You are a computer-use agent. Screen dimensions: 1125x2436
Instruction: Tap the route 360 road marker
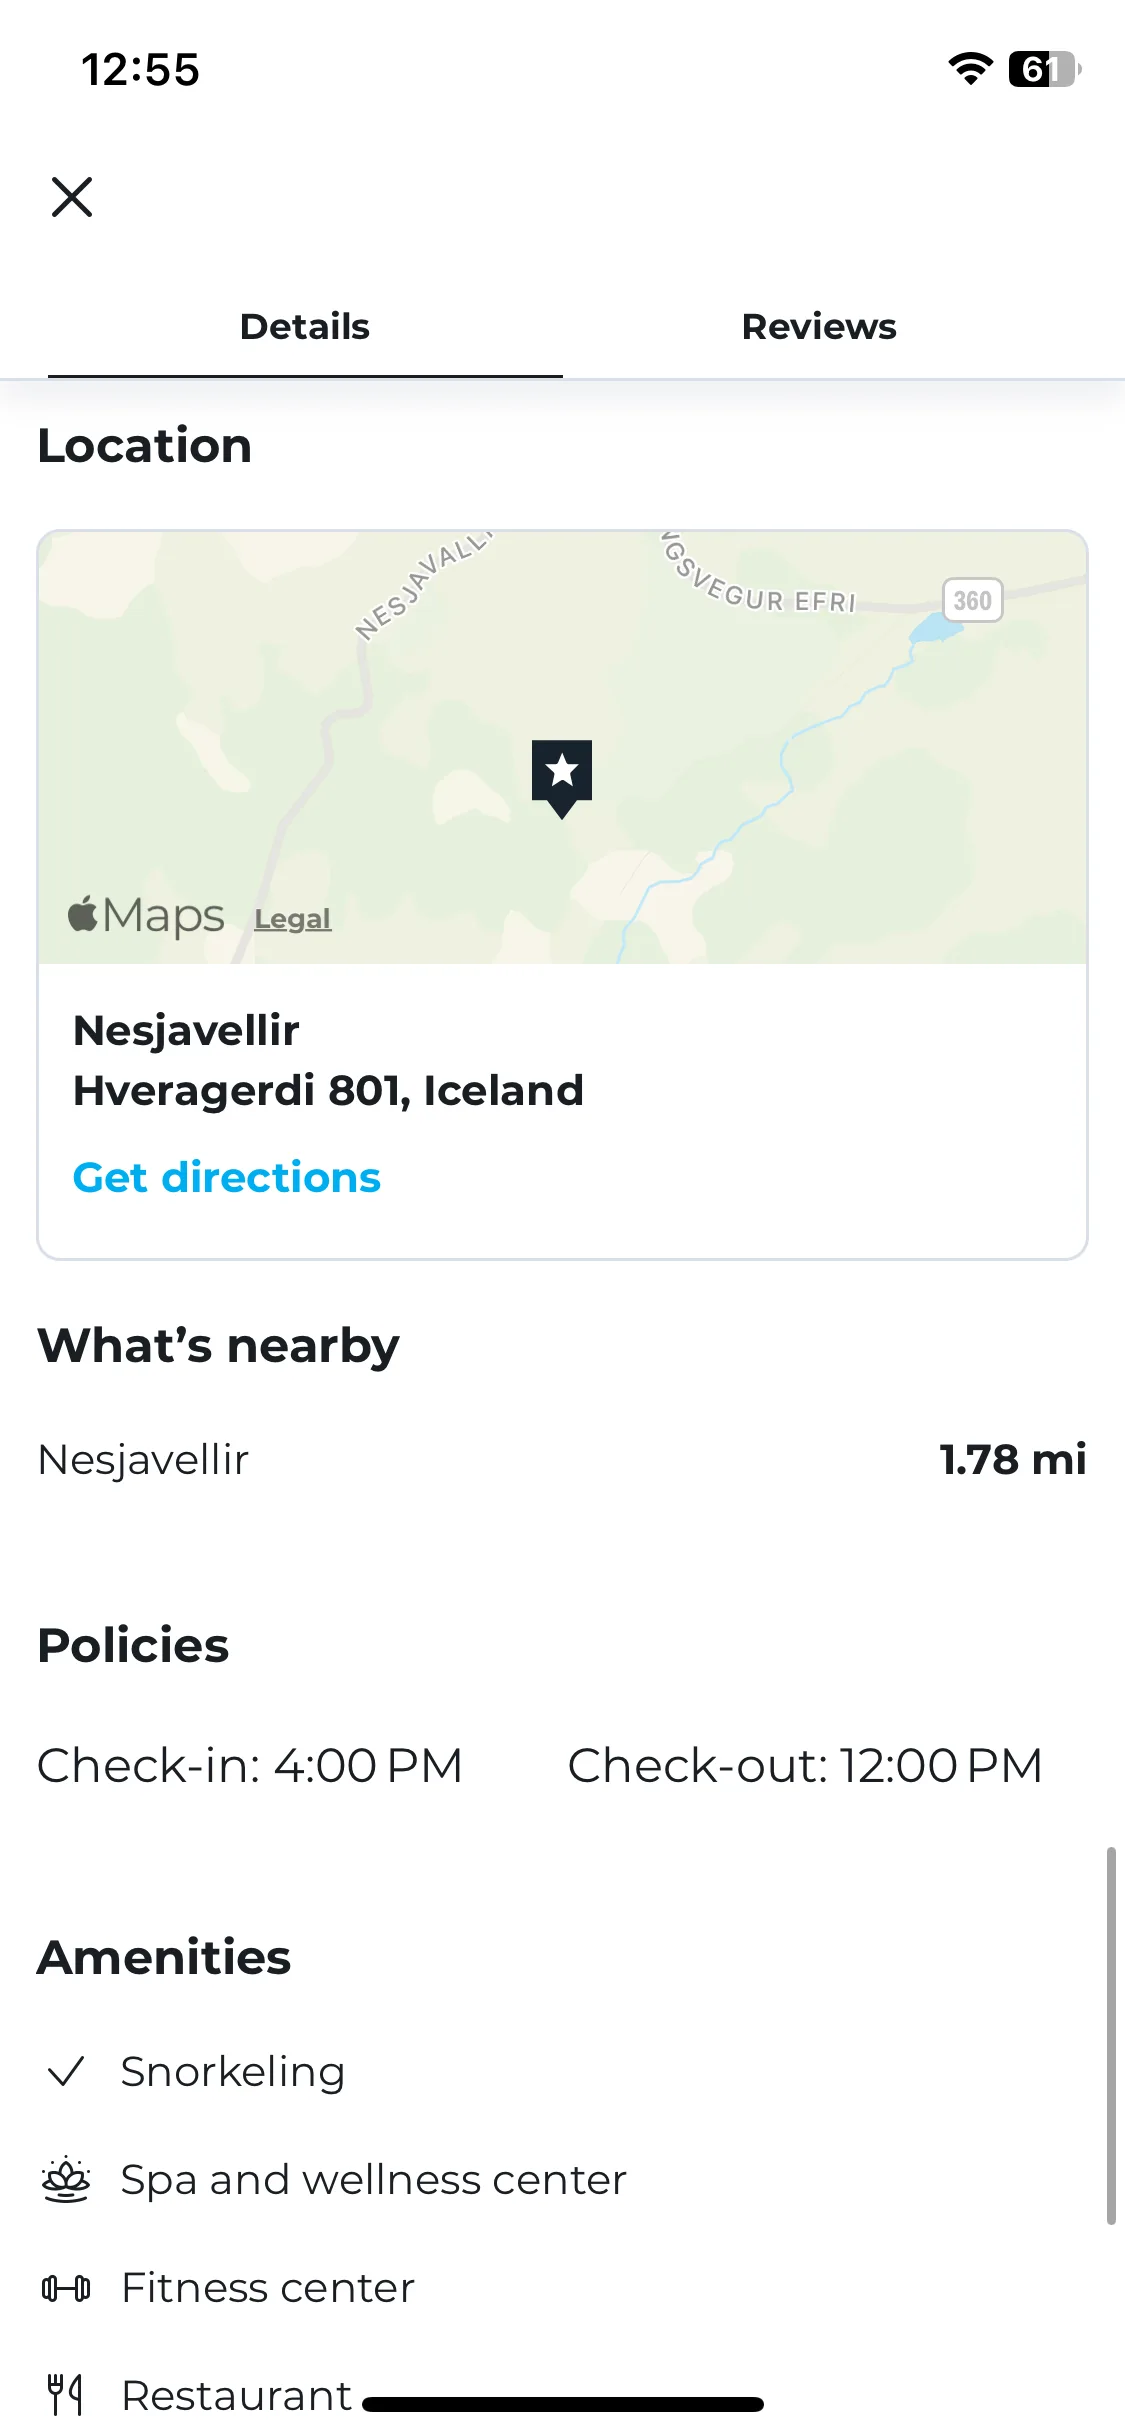click(x=973, y=600)
